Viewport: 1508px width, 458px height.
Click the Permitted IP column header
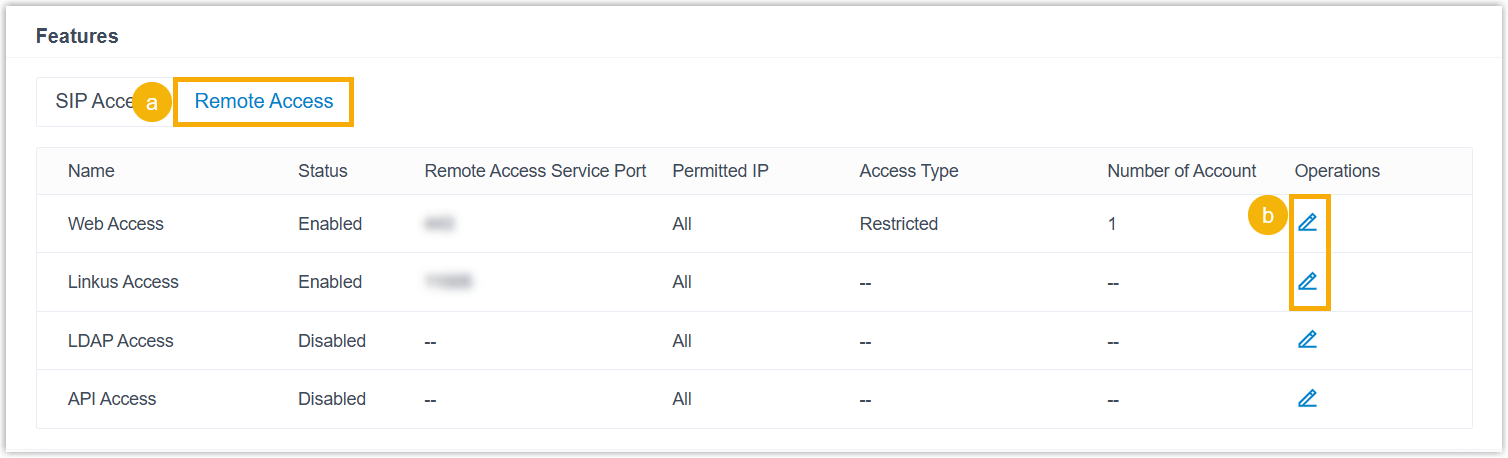click(720, 171)
